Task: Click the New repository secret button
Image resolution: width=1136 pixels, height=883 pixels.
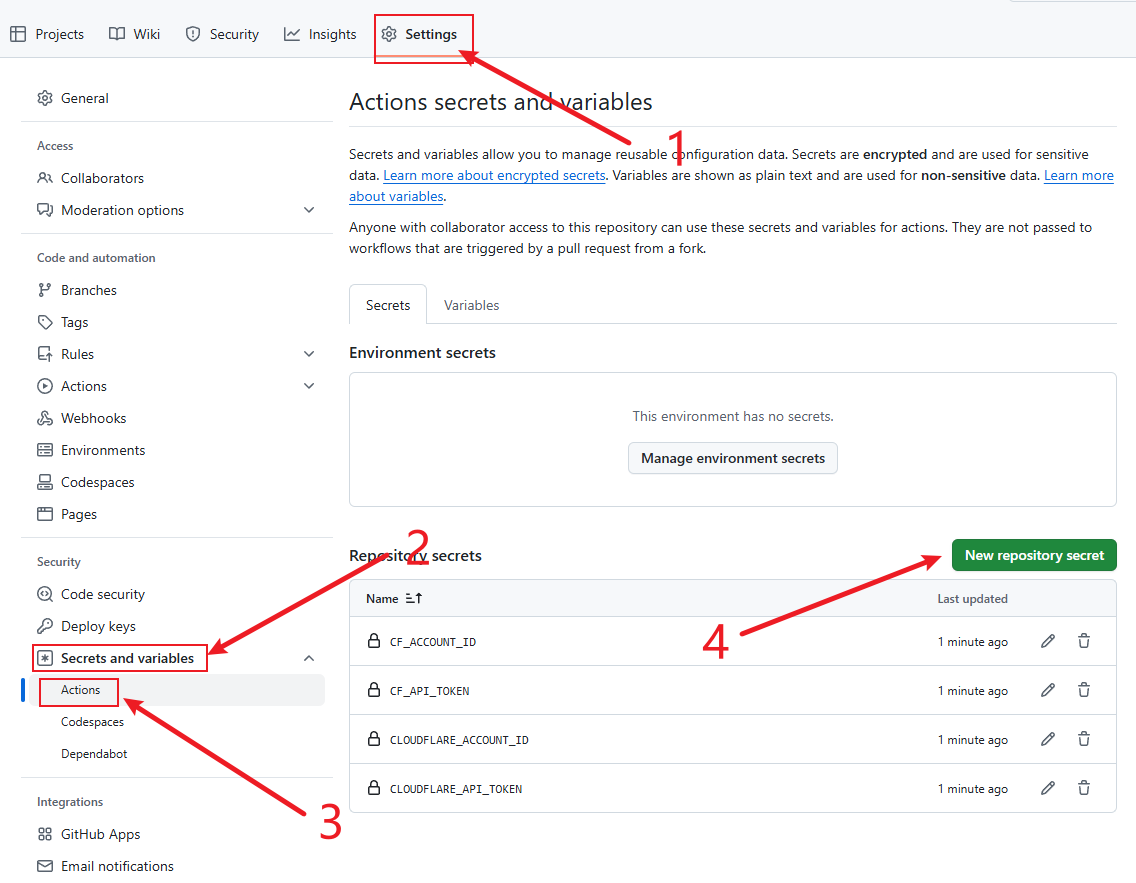Action: click(1034, 555)
